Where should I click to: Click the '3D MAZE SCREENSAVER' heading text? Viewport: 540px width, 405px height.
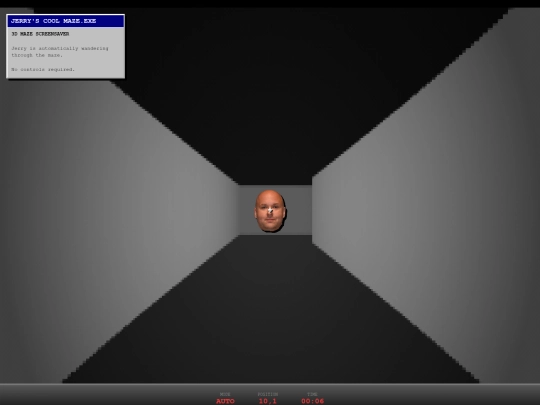point(40,34)
